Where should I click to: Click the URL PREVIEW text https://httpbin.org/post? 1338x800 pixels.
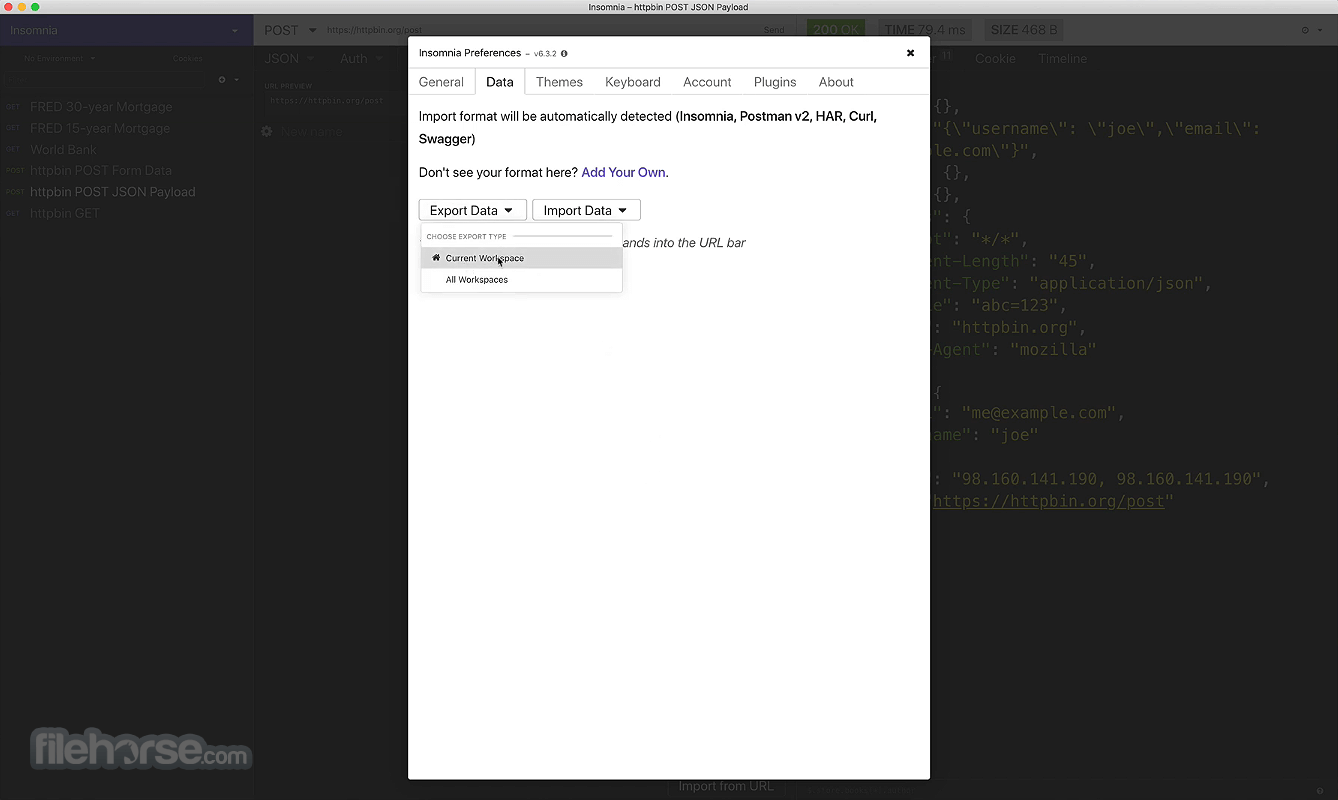(x=327, y=101)
